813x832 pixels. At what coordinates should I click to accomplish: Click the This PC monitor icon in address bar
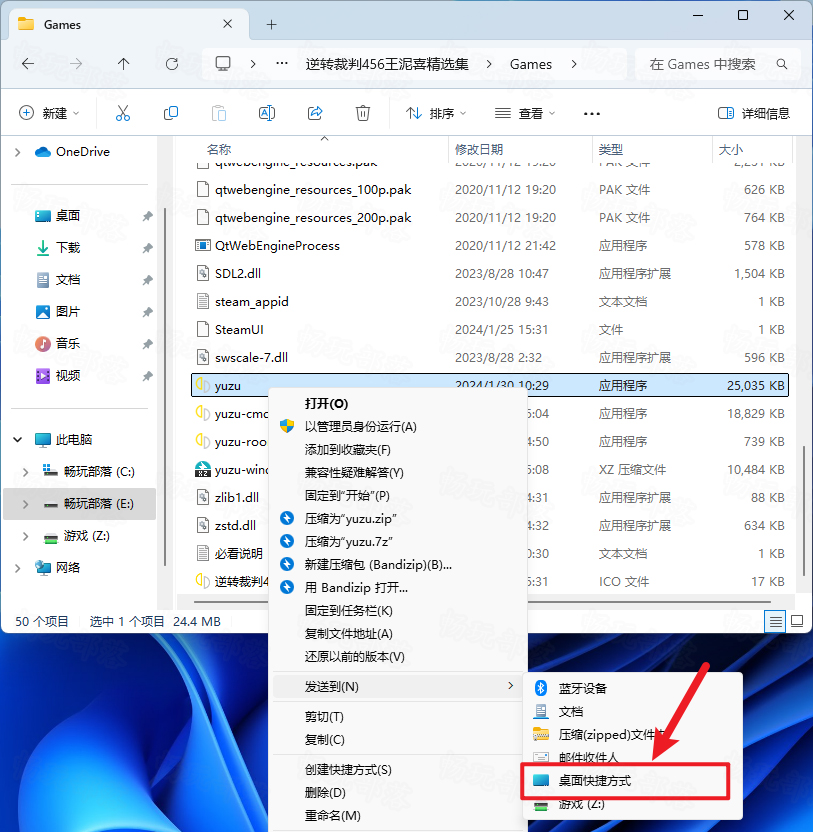pos(223,64)
